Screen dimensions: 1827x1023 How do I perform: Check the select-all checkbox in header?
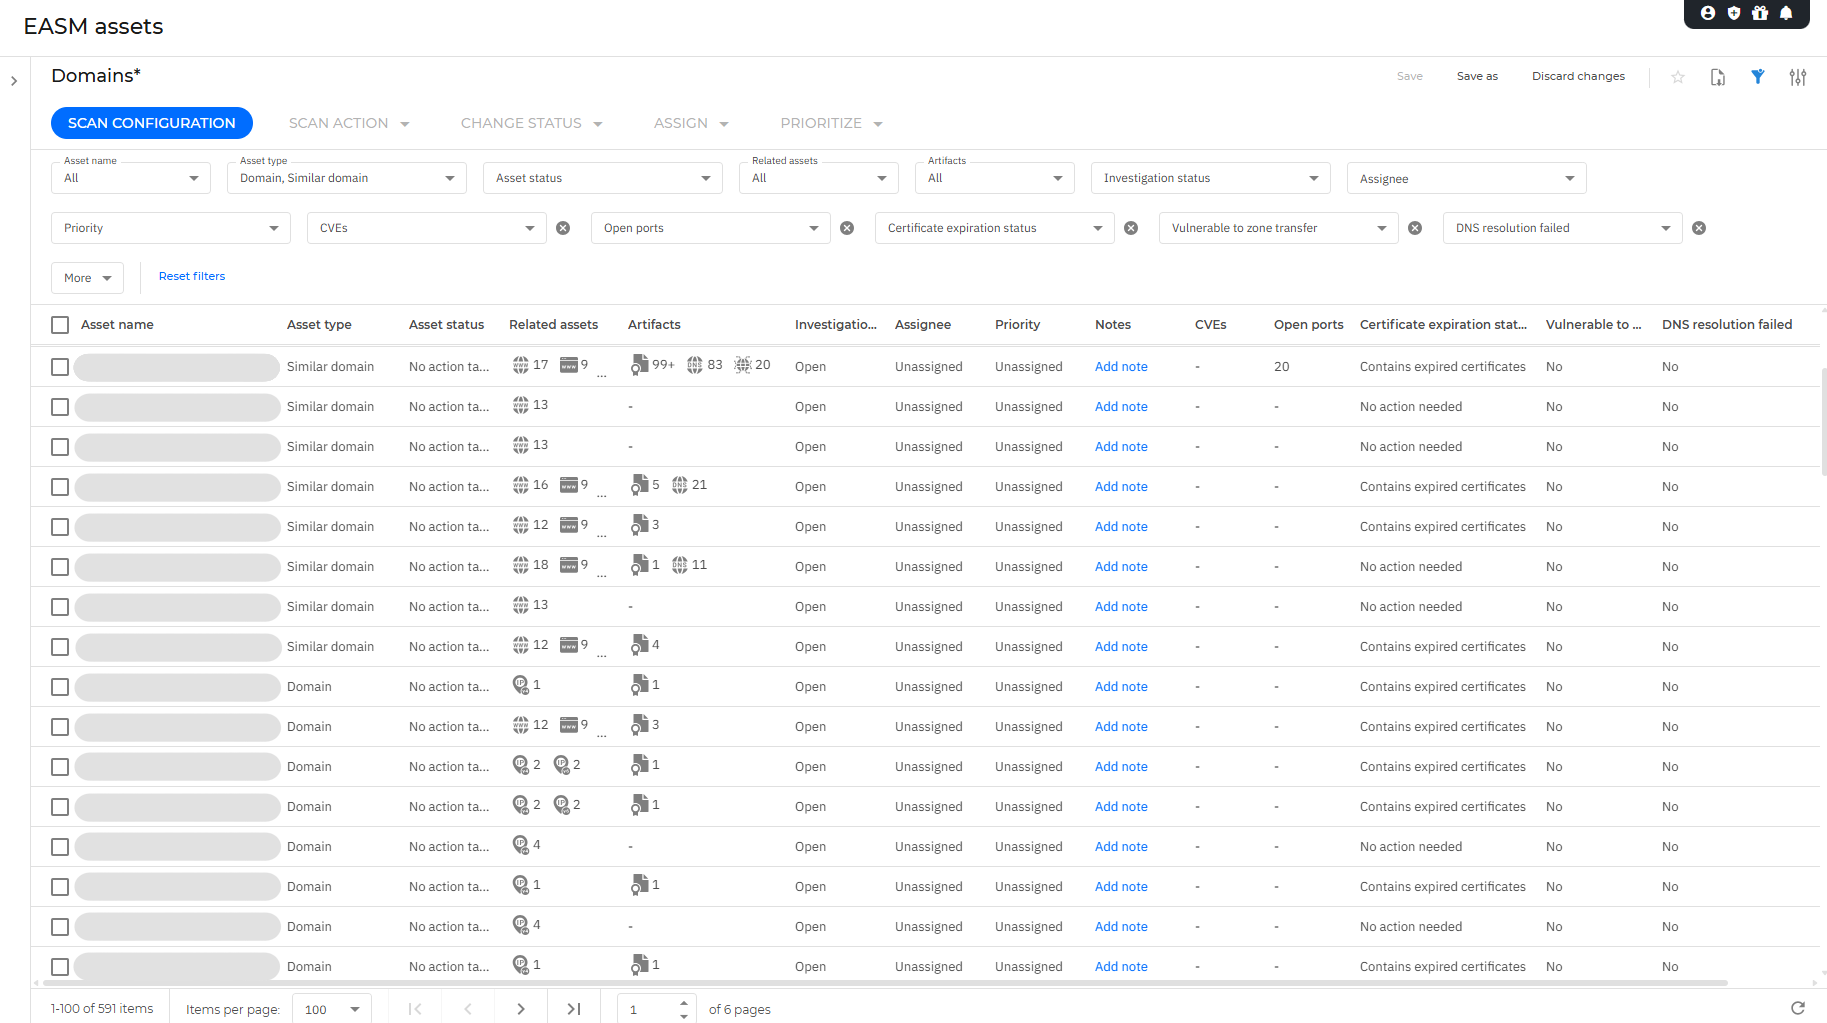pos(60,325)
